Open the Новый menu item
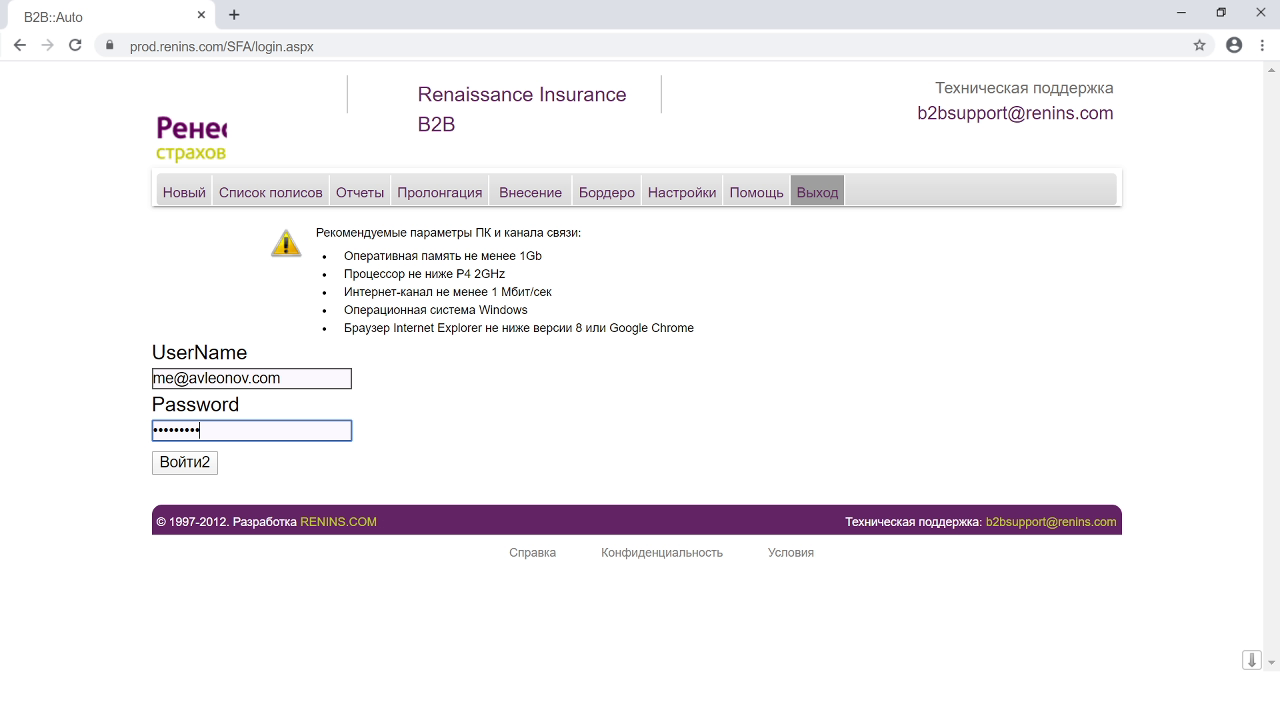 coord(184,192)
